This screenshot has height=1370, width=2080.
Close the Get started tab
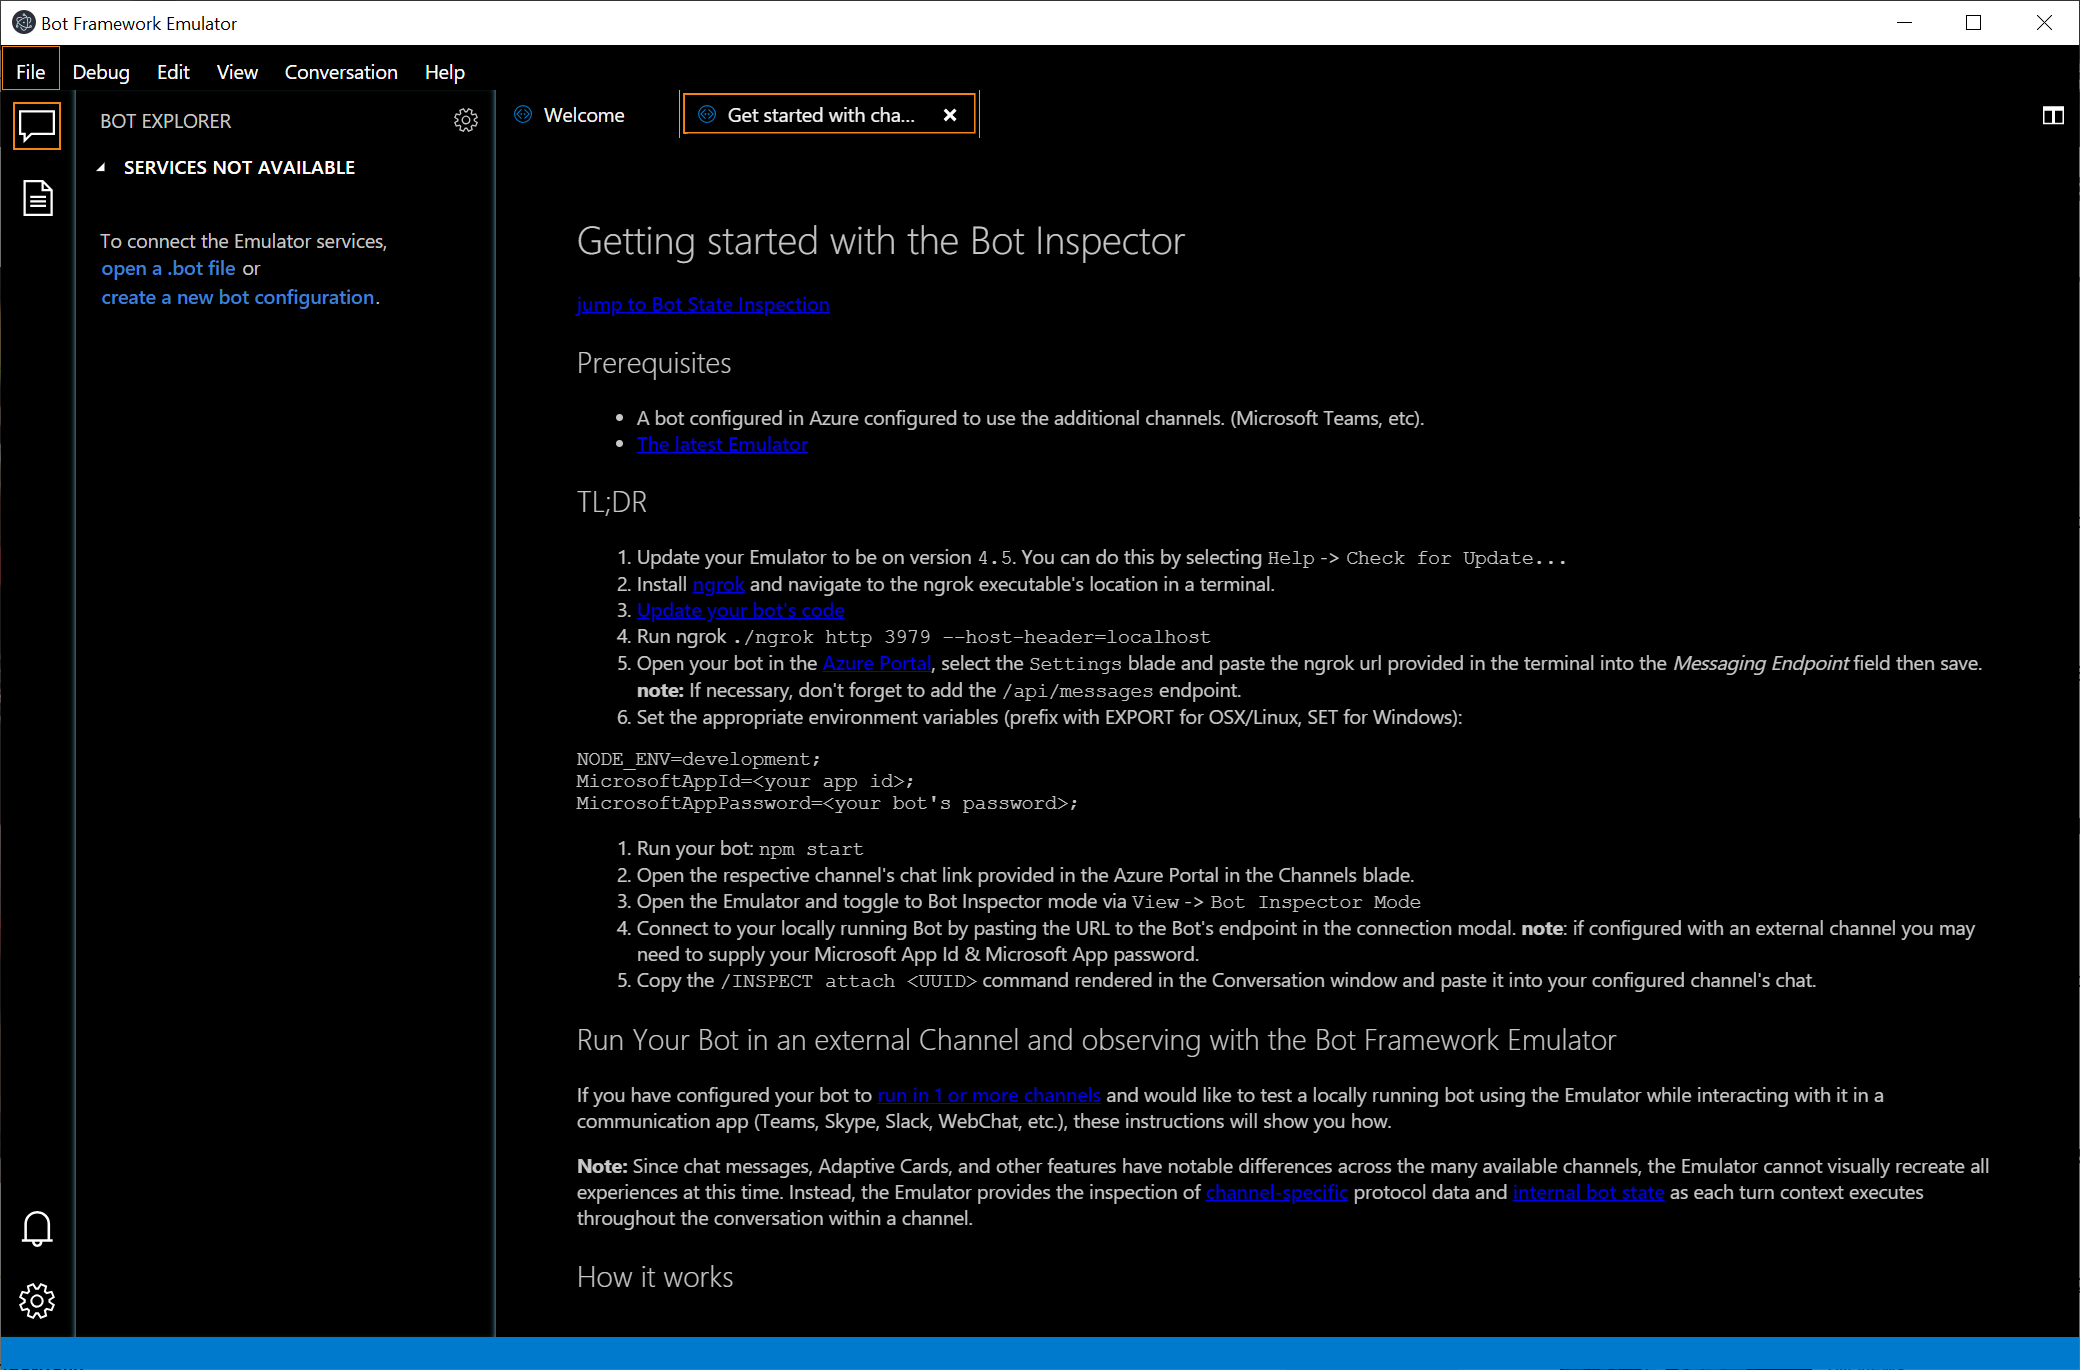(950, 115)
